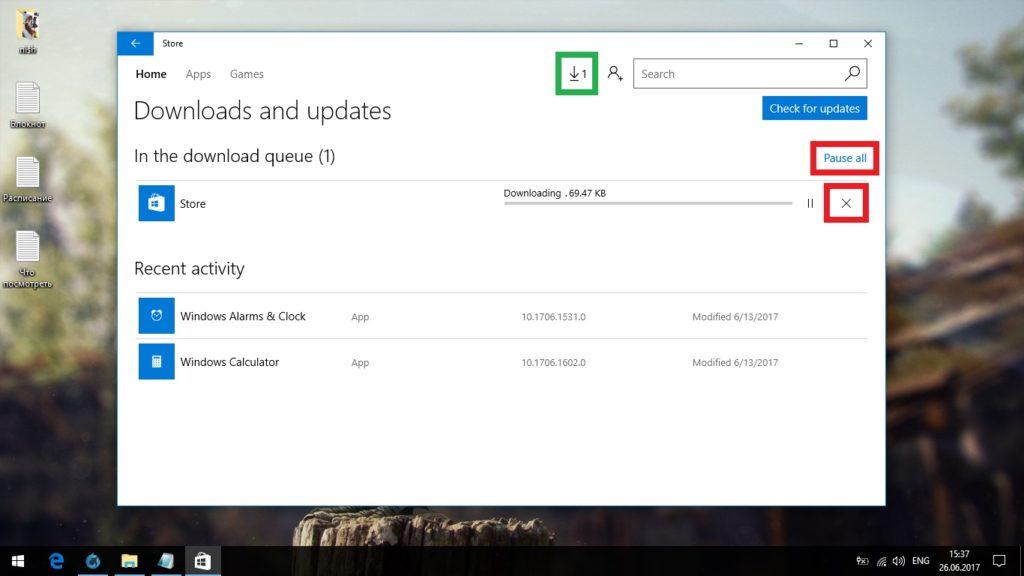Screen dimensions: 1024x576
Task: Click the Modified date for Windows Calculator
Action: [735, 362]
